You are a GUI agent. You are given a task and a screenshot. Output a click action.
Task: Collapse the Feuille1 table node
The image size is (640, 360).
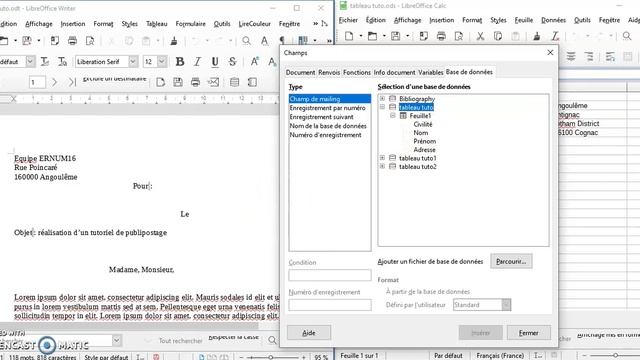coord(393,116)
